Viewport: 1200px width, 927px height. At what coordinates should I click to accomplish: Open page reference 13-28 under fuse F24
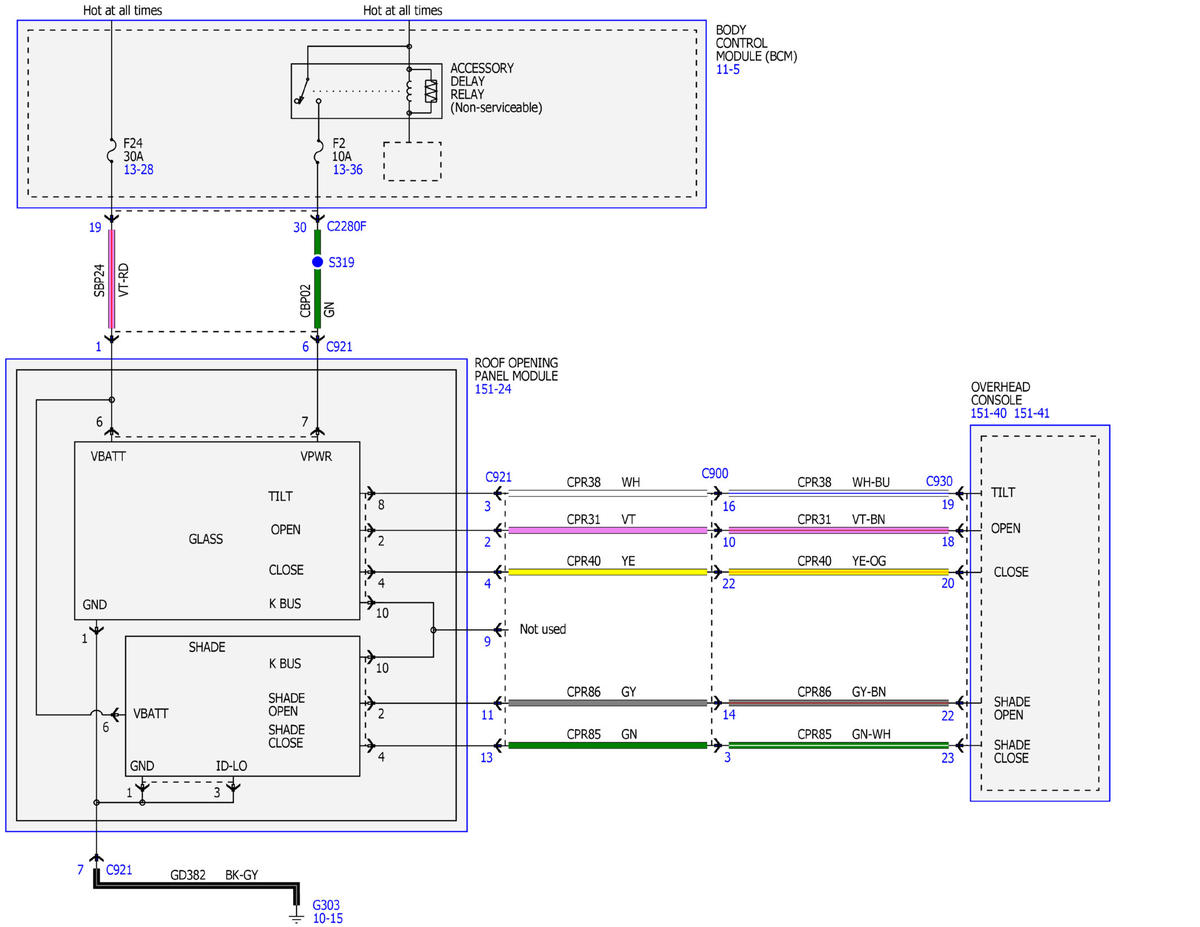point(138,170)
